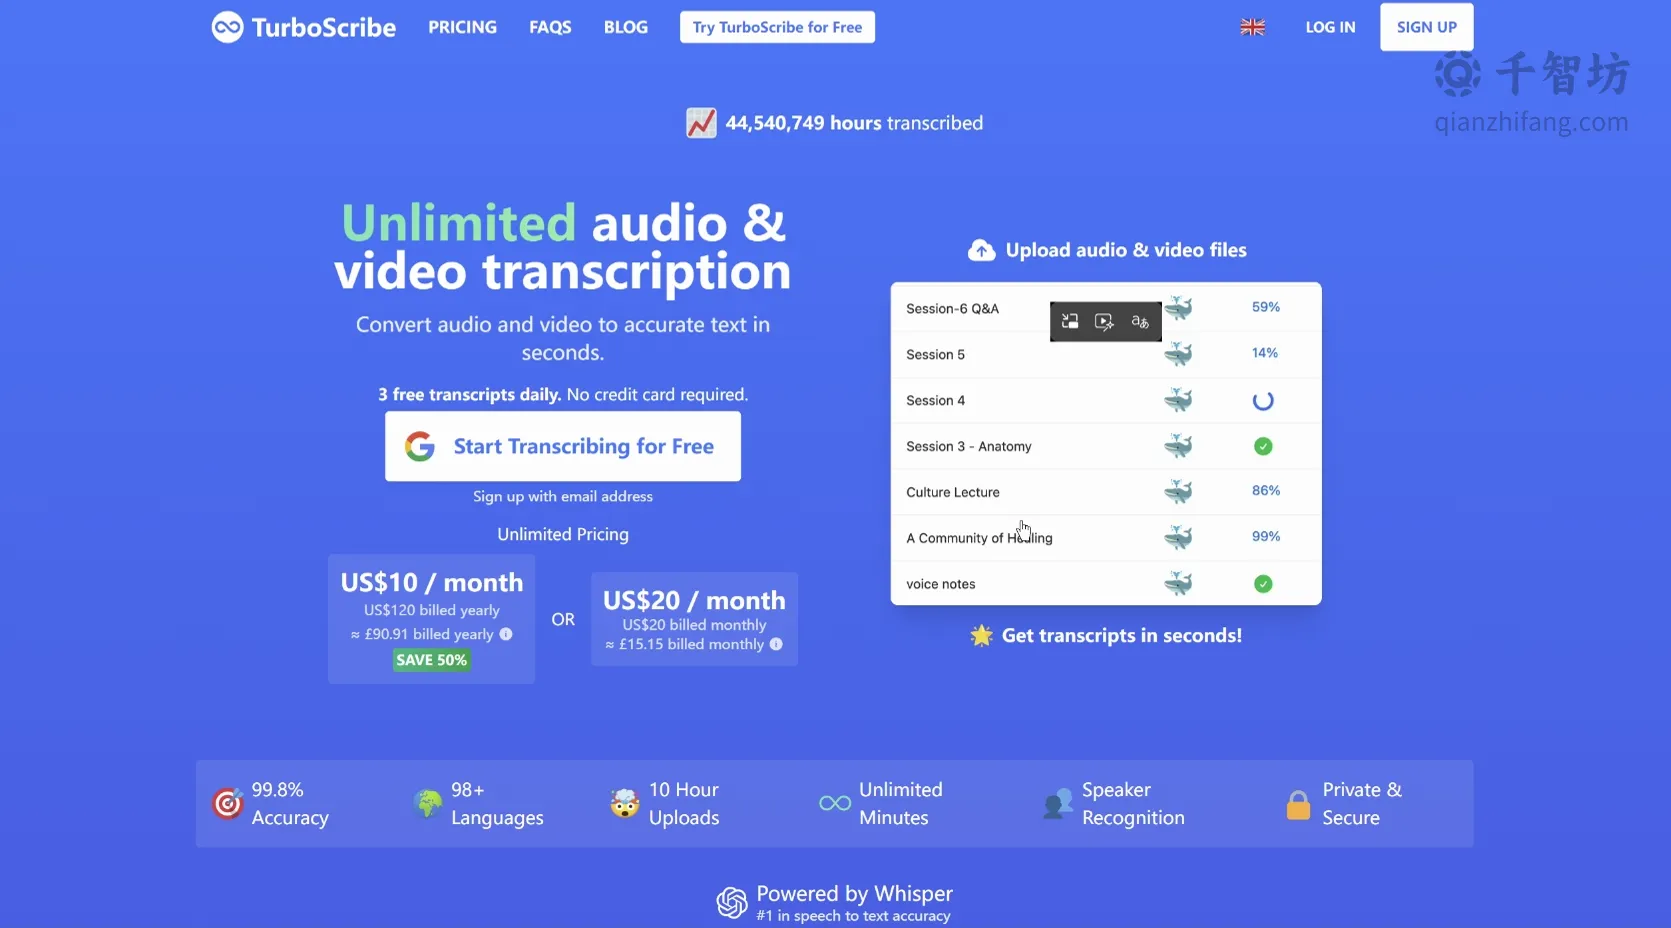Click the 59% progress for Session-6 Q&A
Viewport: 1671px width, 928px height.
click(1266, 307)
